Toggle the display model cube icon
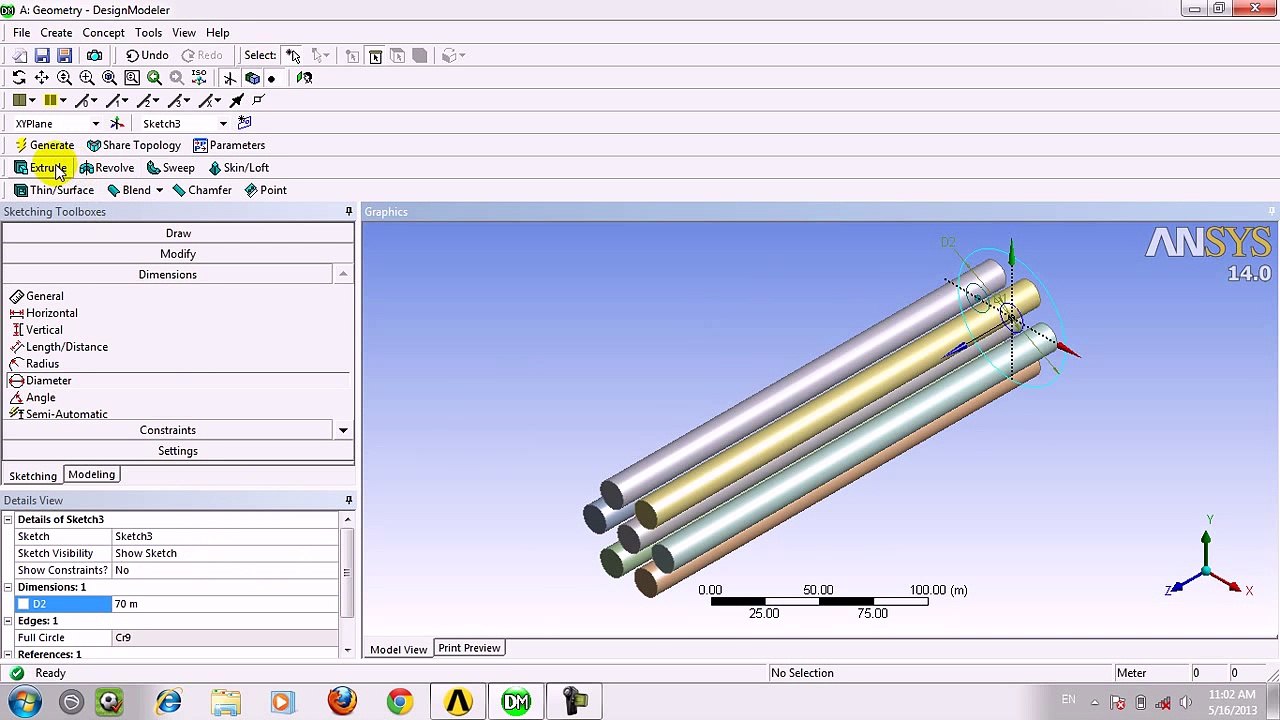1280x720 pixels. [x=252, y=78]
